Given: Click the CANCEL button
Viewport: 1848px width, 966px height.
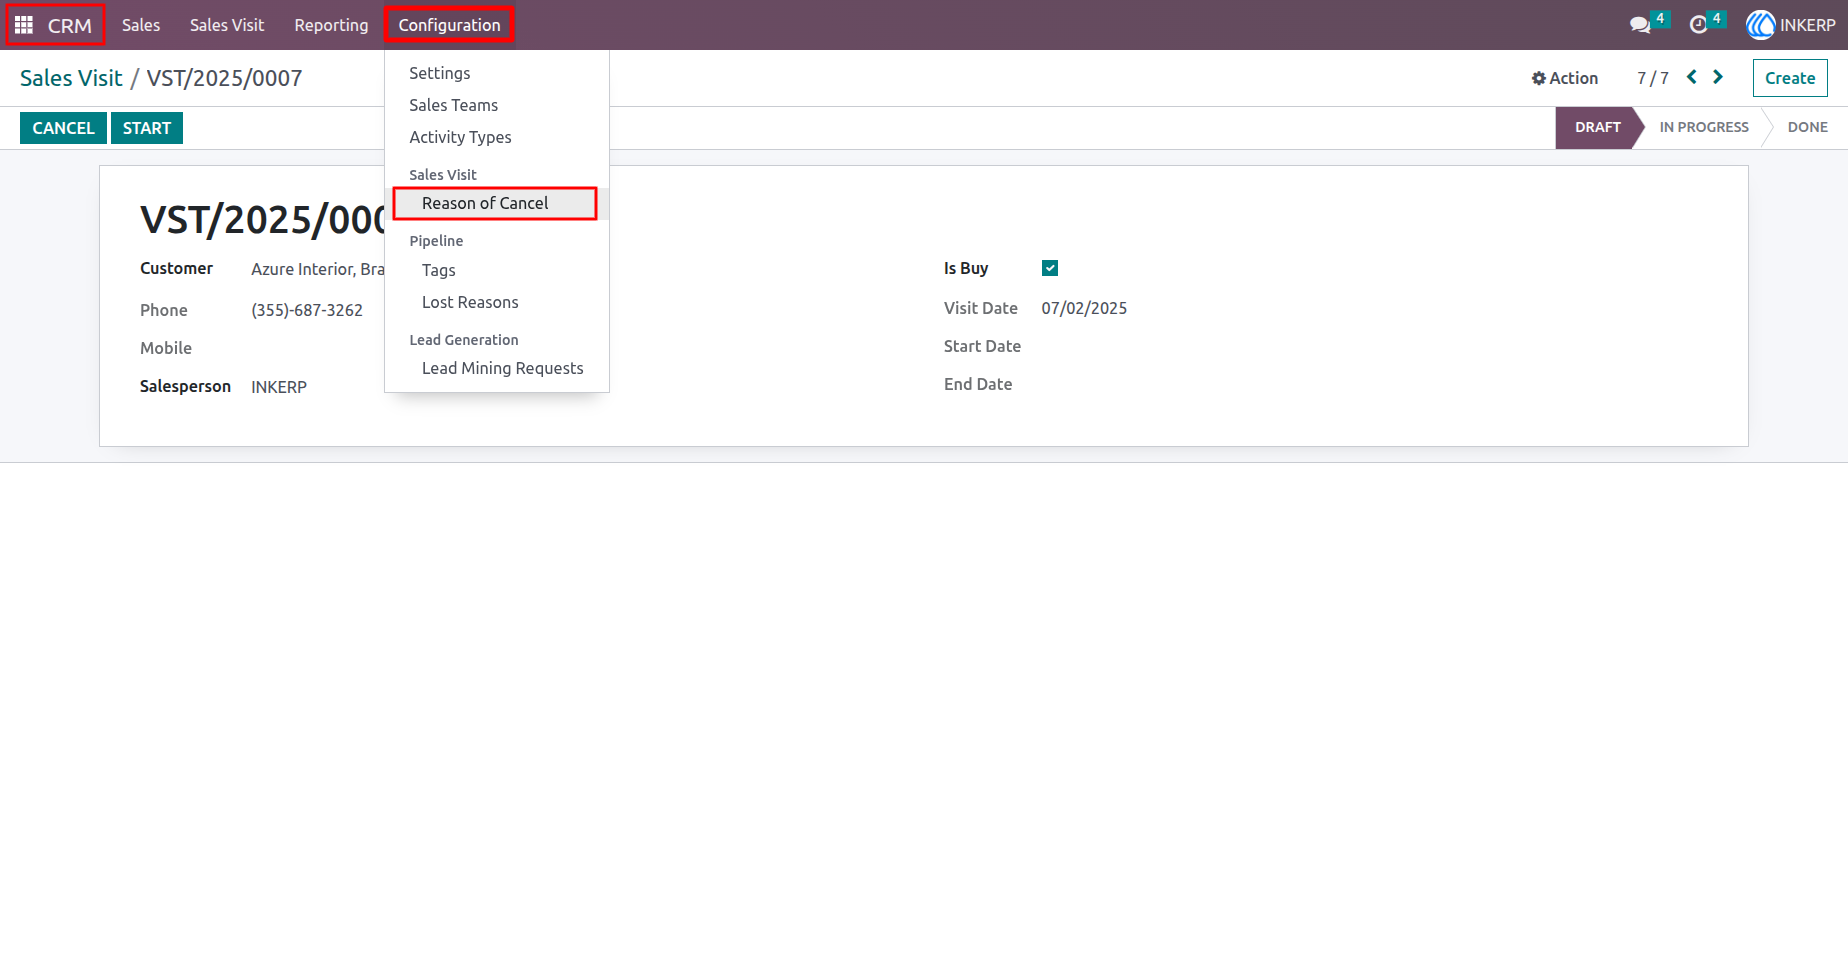Looking at the screenshot, I should click(63, 128).
